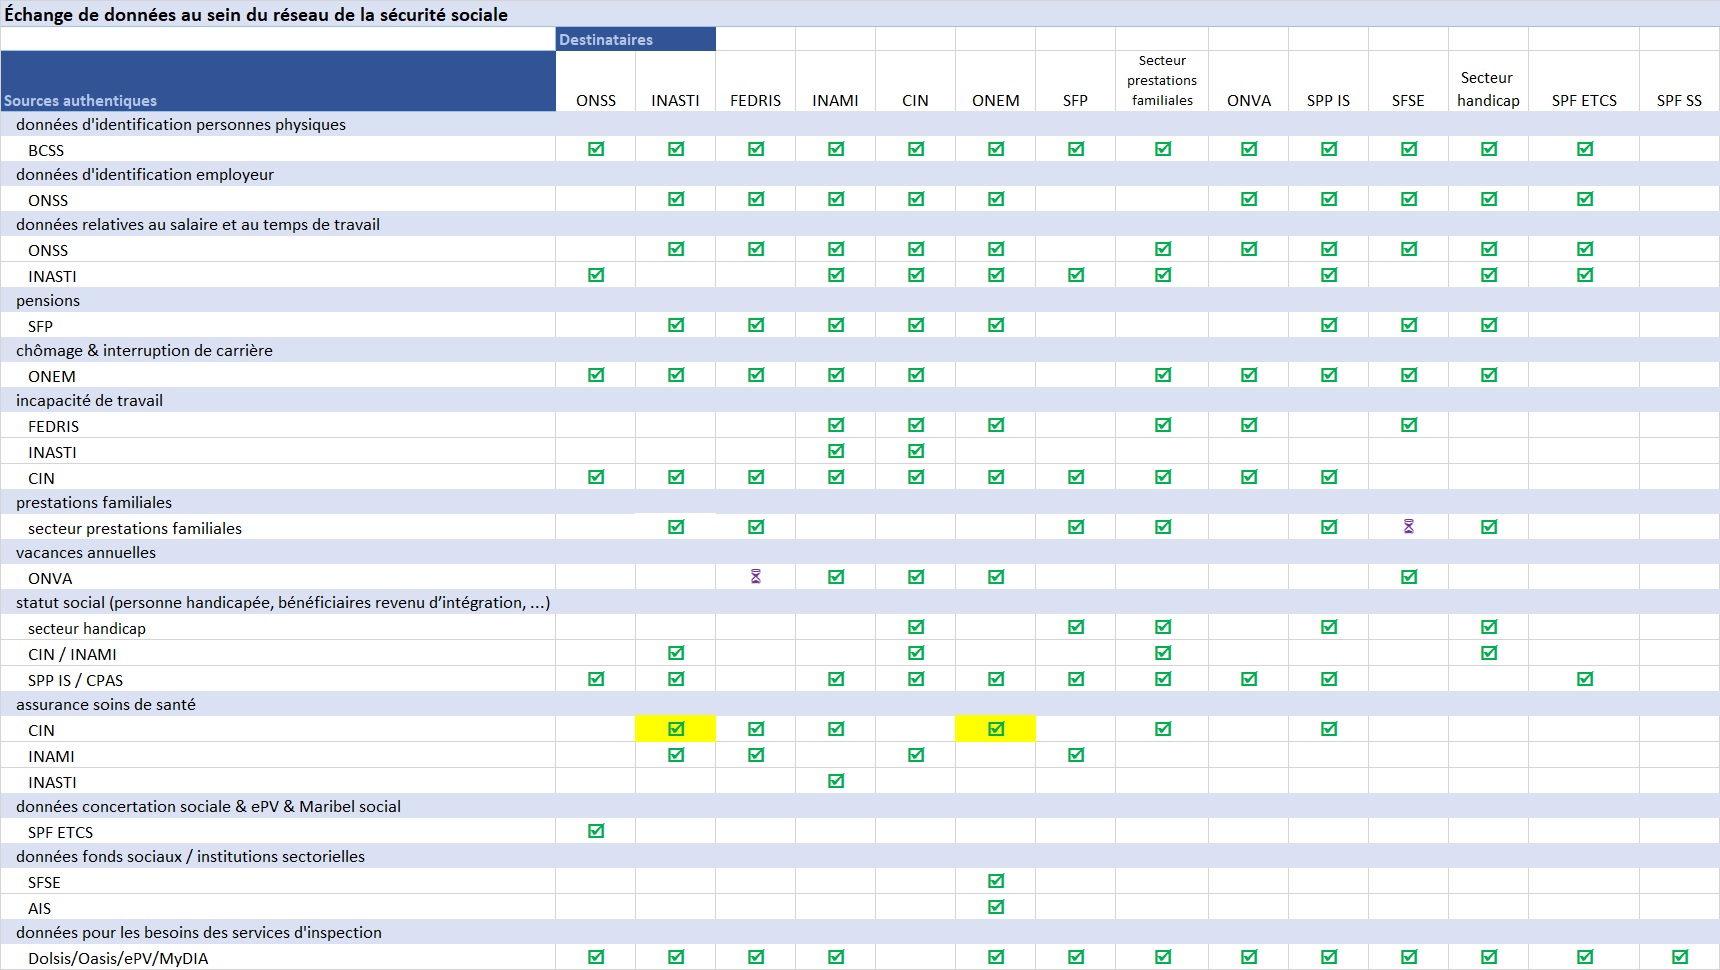Image resolution: width=1720 pixels, height=970 pixels.
Task: Select the Sources authentiques header cell
Action: coord(278,82)
